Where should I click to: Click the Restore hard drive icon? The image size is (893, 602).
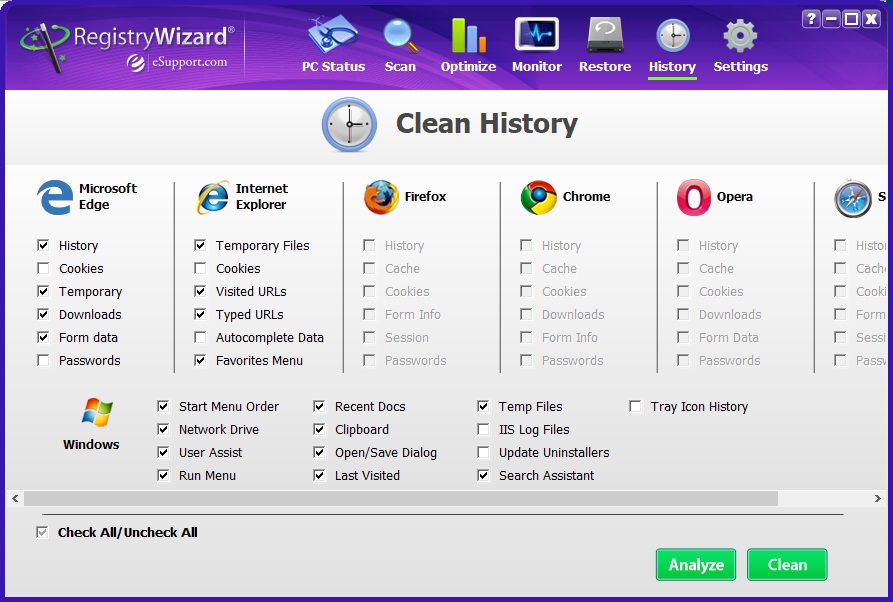tap(605, 35)
